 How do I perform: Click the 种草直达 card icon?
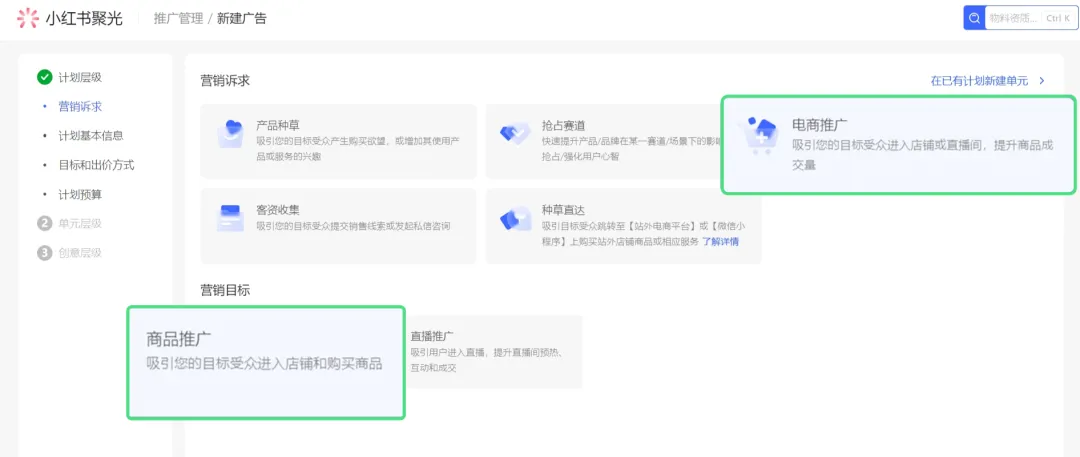point(515,219)
